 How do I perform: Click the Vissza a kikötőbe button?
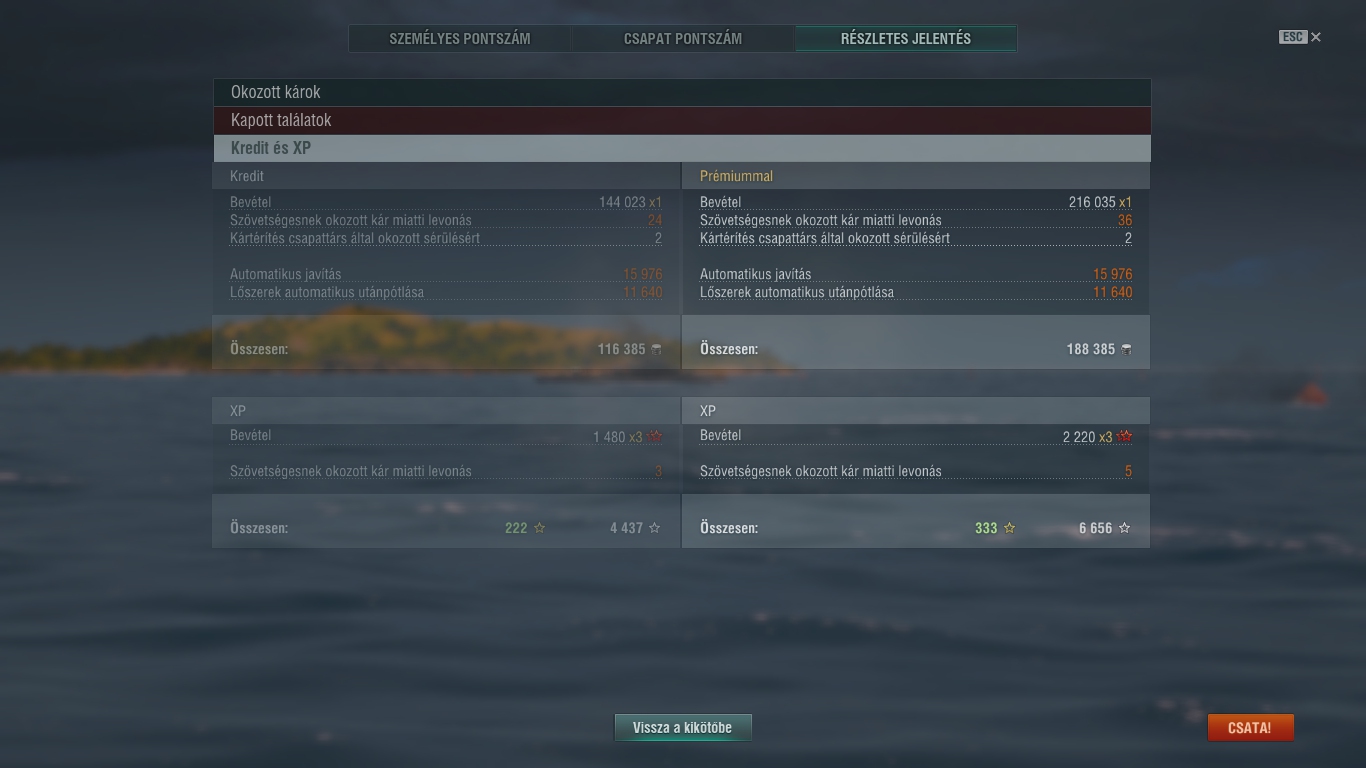(683, 728)
